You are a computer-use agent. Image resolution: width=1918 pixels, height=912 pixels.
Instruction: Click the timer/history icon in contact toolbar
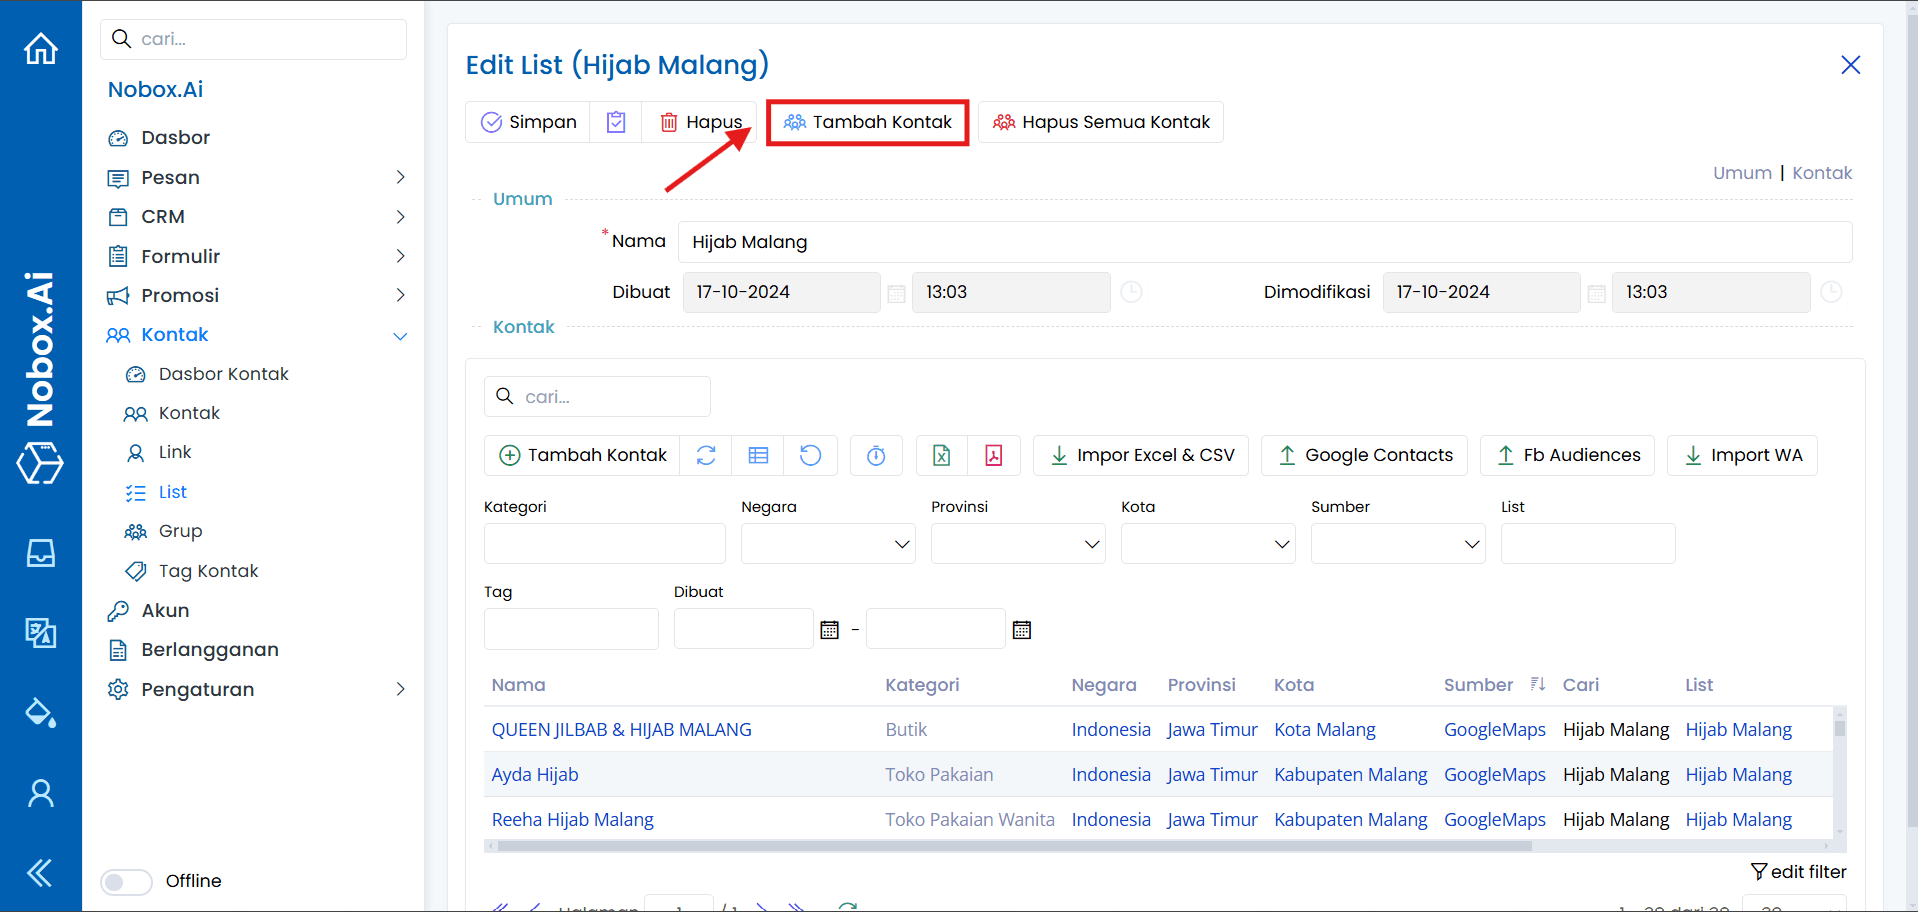point(876,455)
